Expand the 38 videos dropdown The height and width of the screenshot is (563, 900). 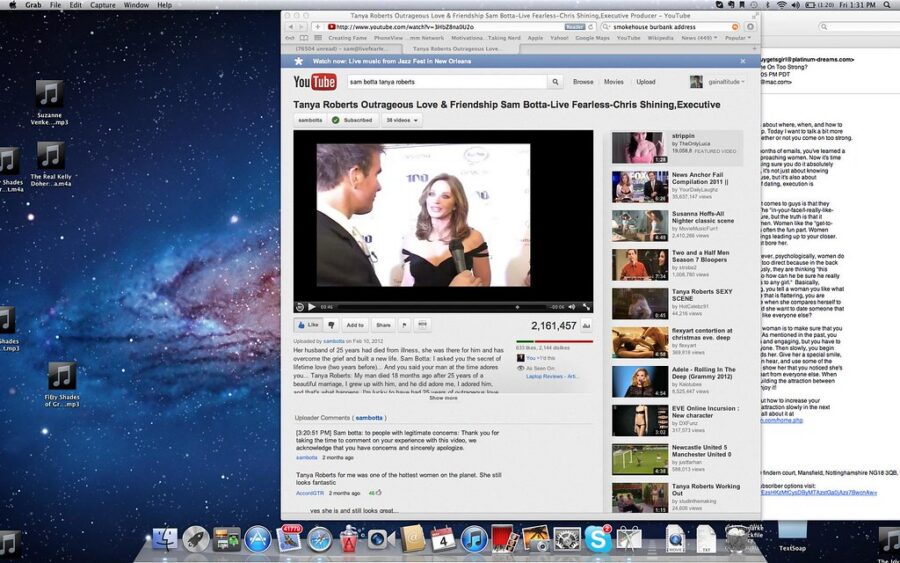tap(402, 120)
